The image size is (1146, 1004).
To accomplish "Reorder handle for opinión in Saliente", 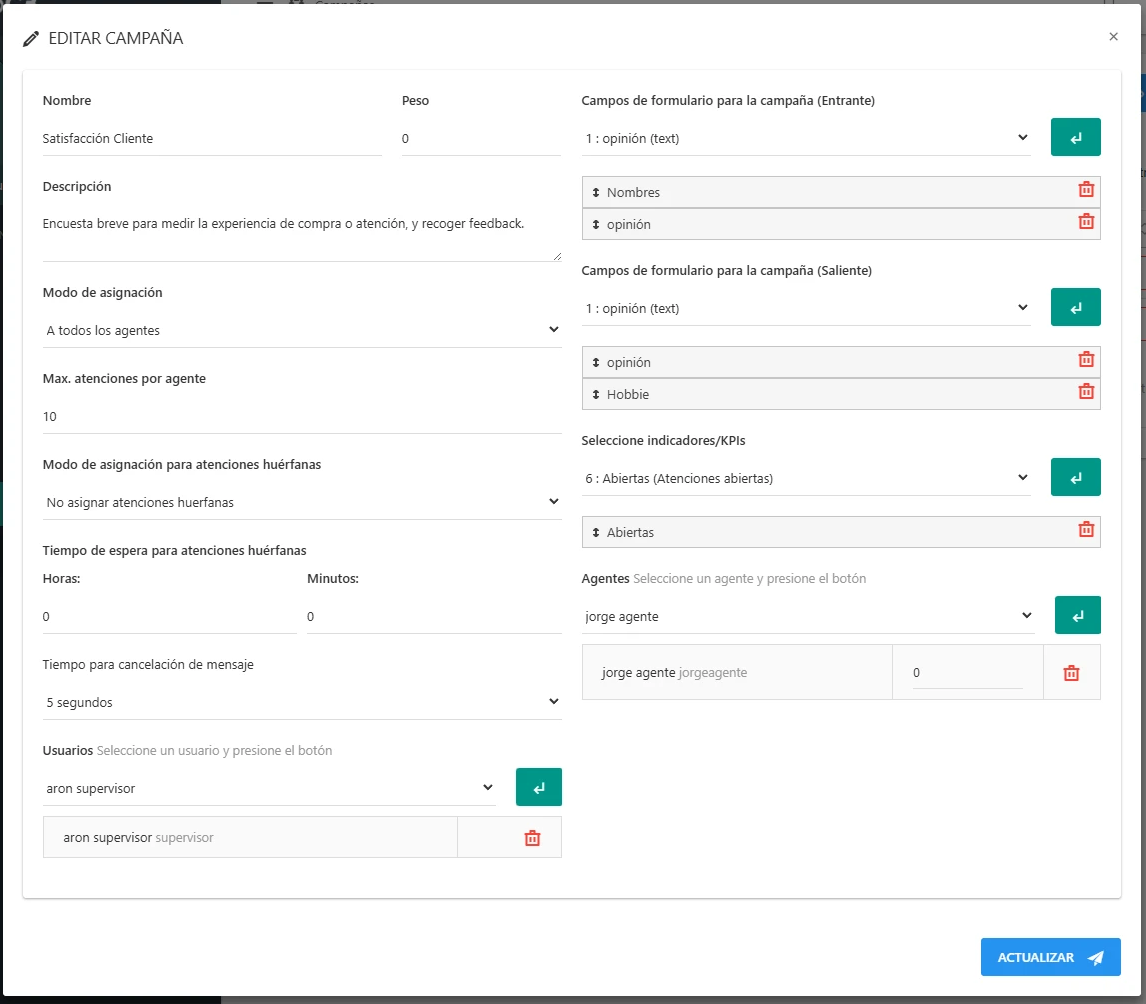I will [x=596, y=362].
